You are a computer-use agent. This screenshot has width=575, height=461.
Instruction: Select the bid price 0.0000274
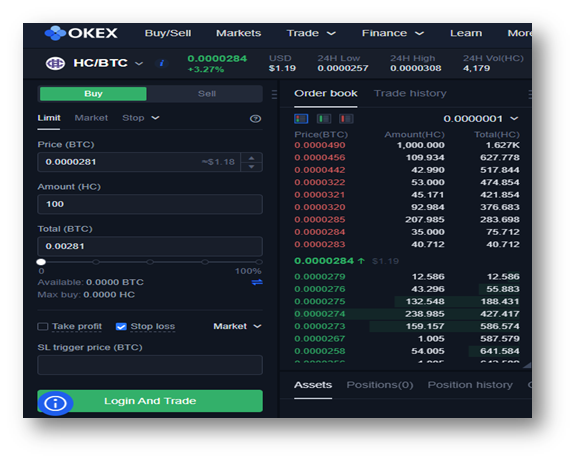point(320,314)
